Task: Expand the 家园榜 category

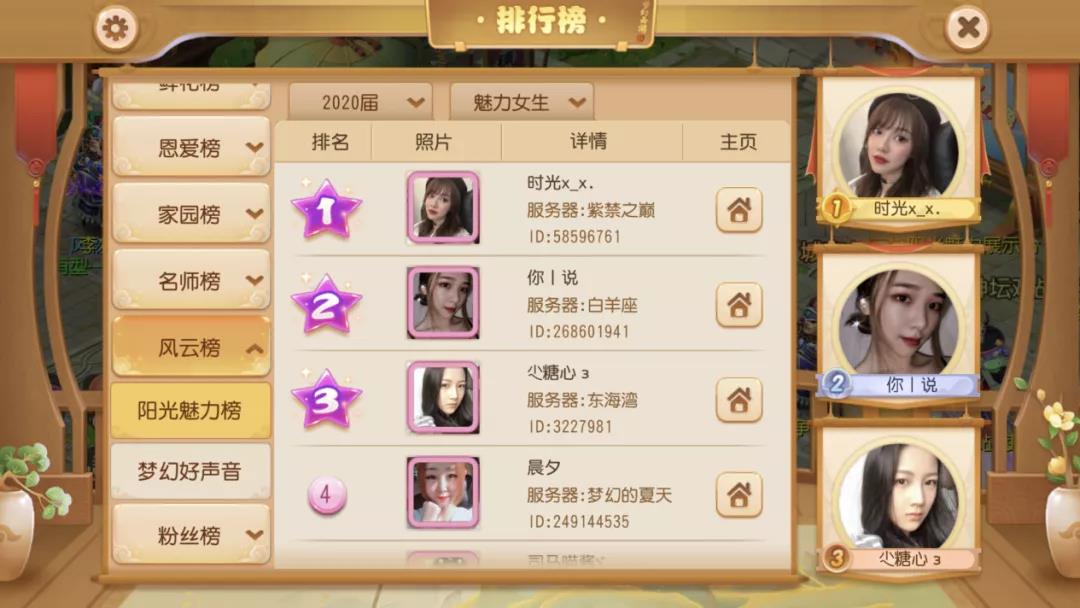Action: coord(191,213)
